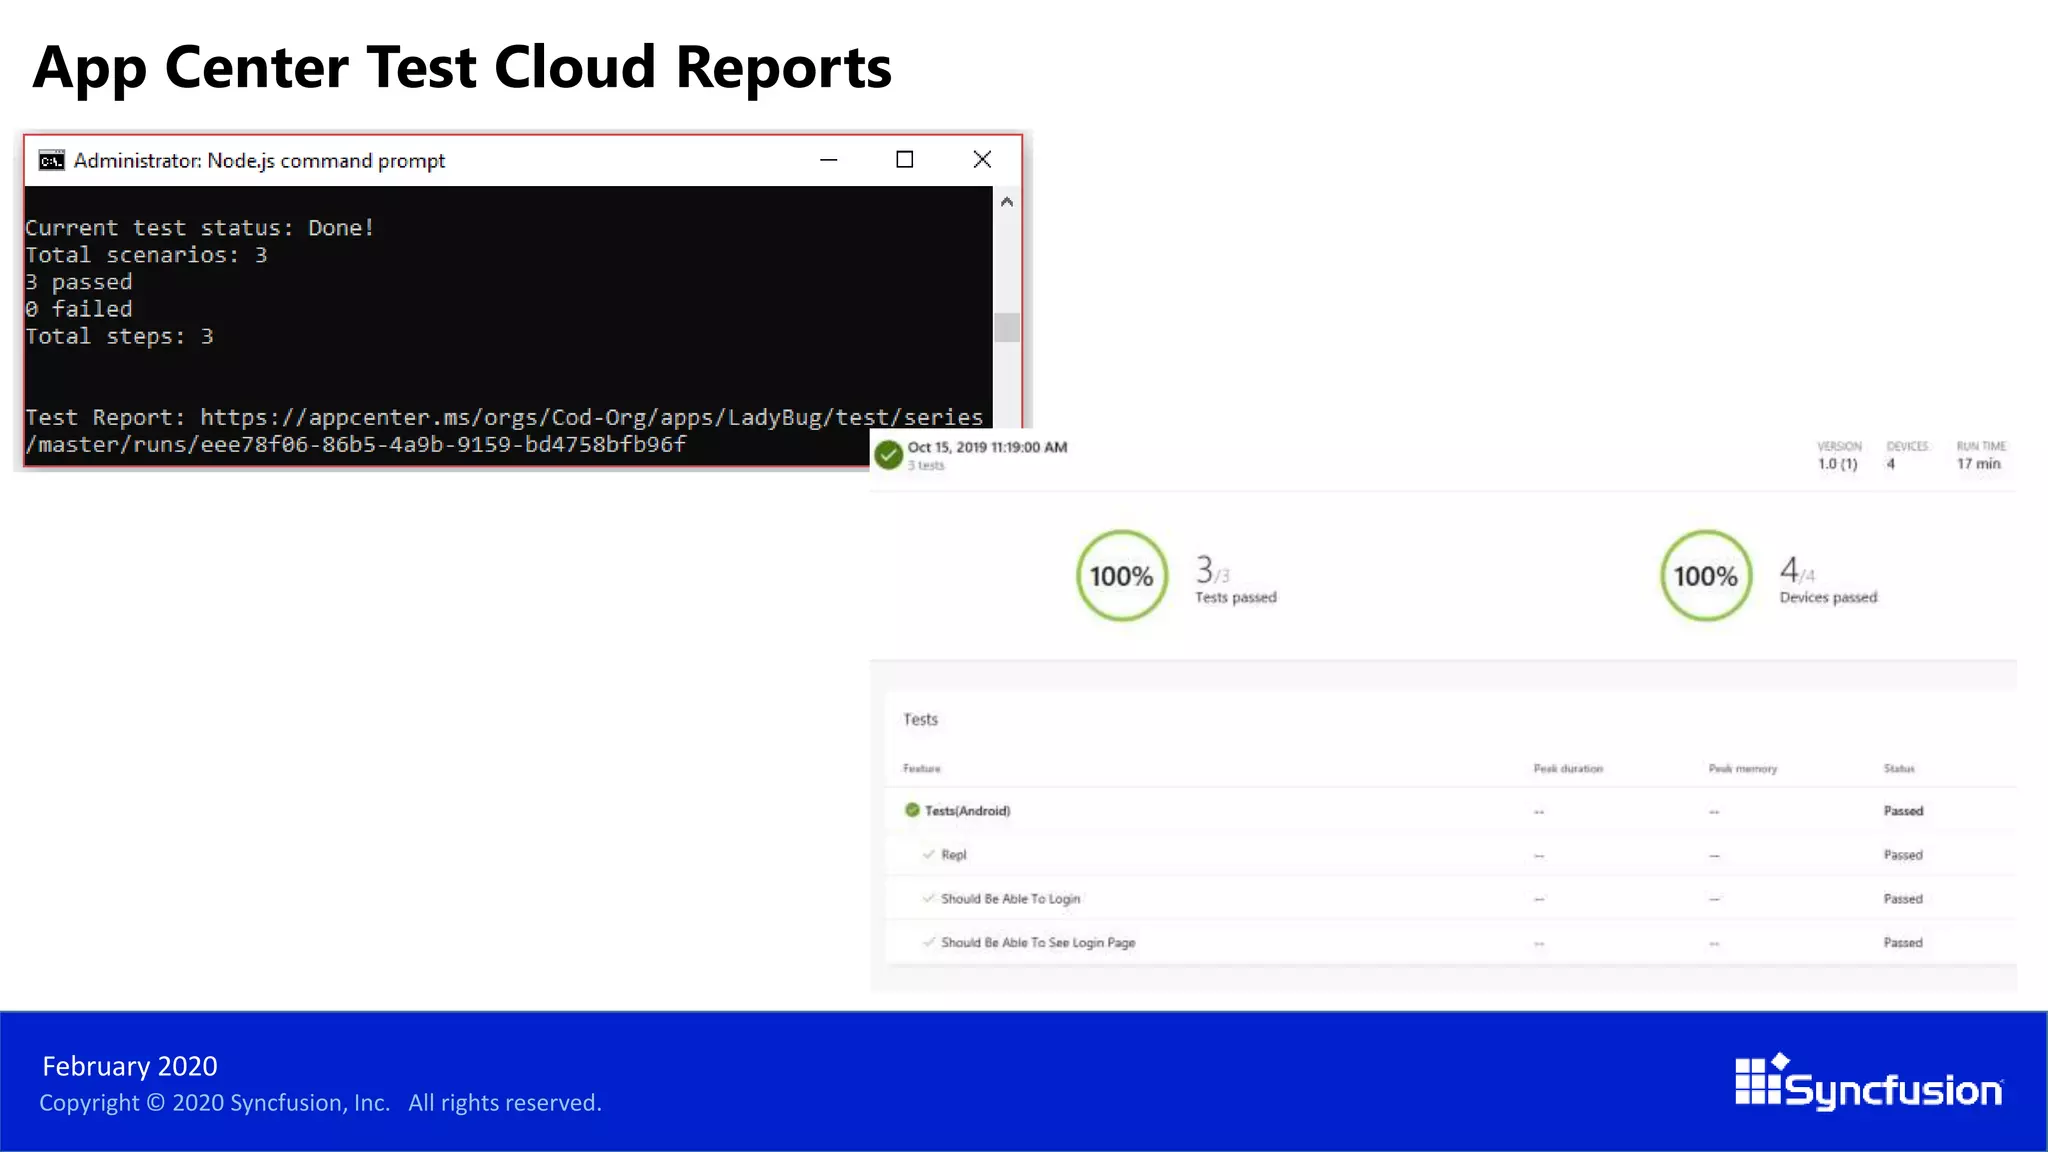
Task: Select the Should Be Able To See Login Page test
Action: pos(1450,943)
